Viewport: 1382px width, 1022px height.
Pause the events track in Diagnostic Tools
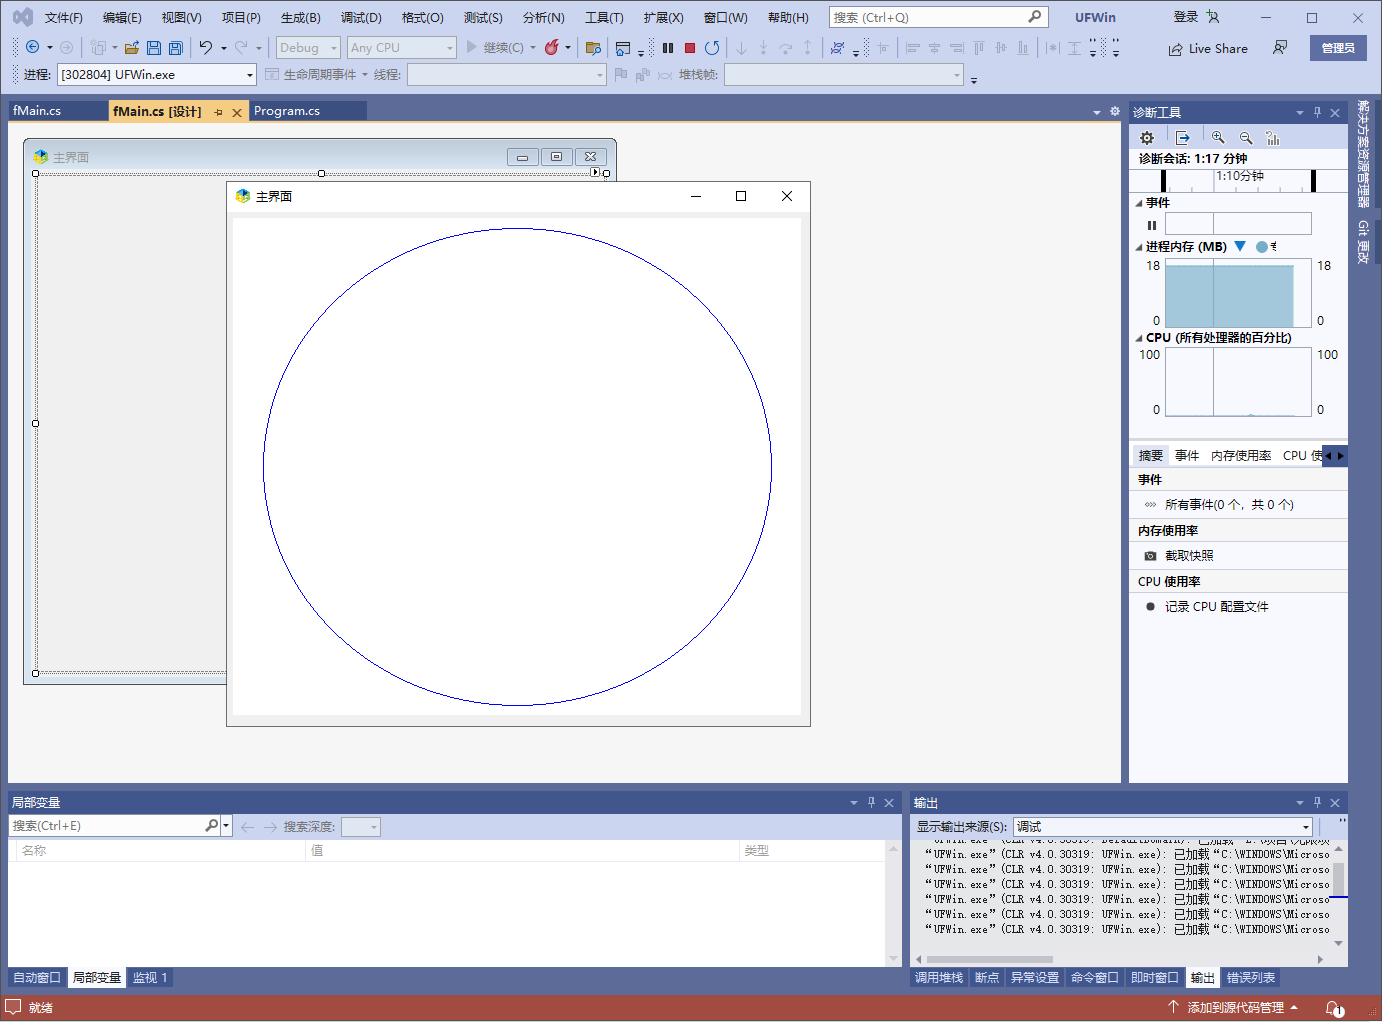click(1152, 225)
